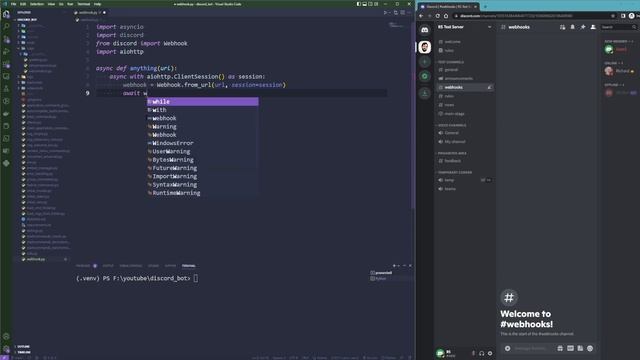Open Discord User Settings gear
The height and width of the screenshot is (360, 640).
pyautogui.click(x=490, y=353)
